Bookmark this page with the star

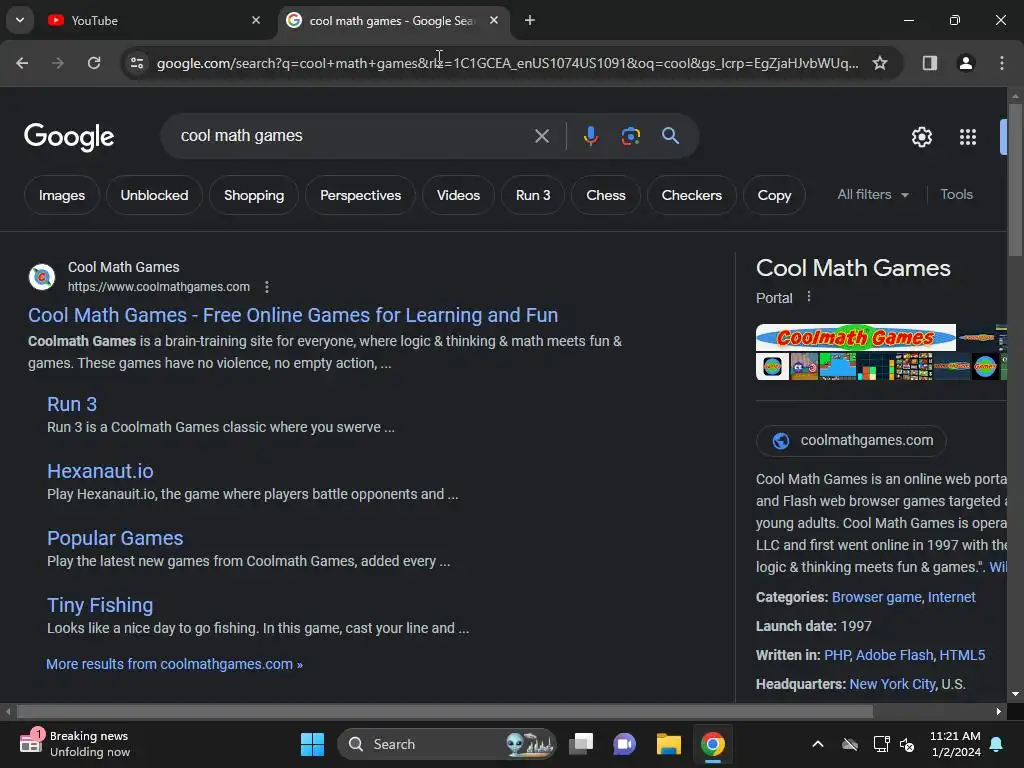[880, 63]
